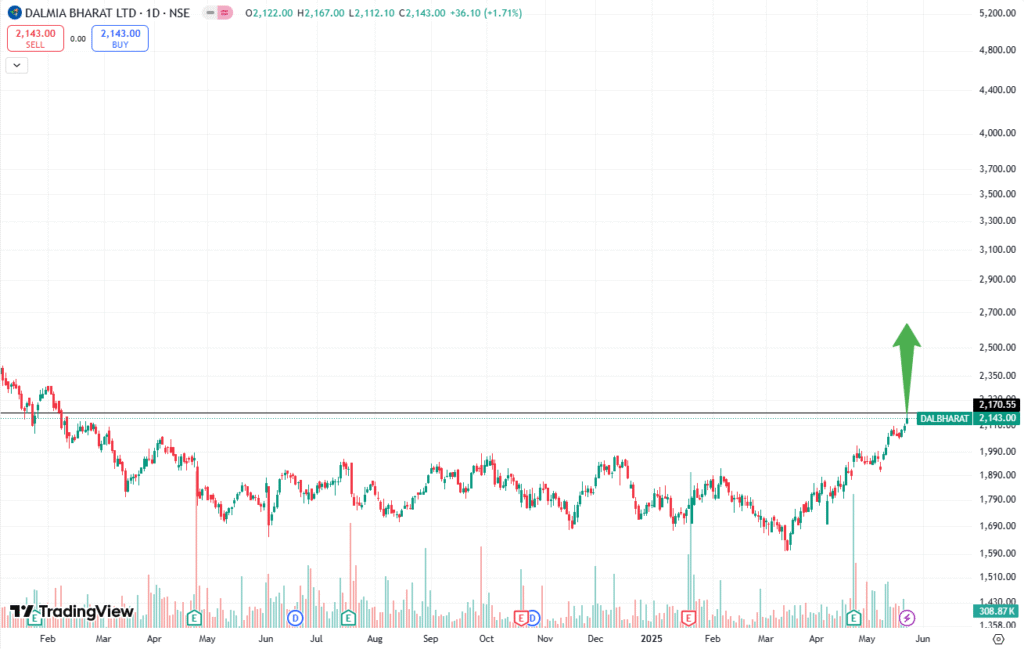
Task: Click the Oct label on the time axis
Action: tap(487, 639)
